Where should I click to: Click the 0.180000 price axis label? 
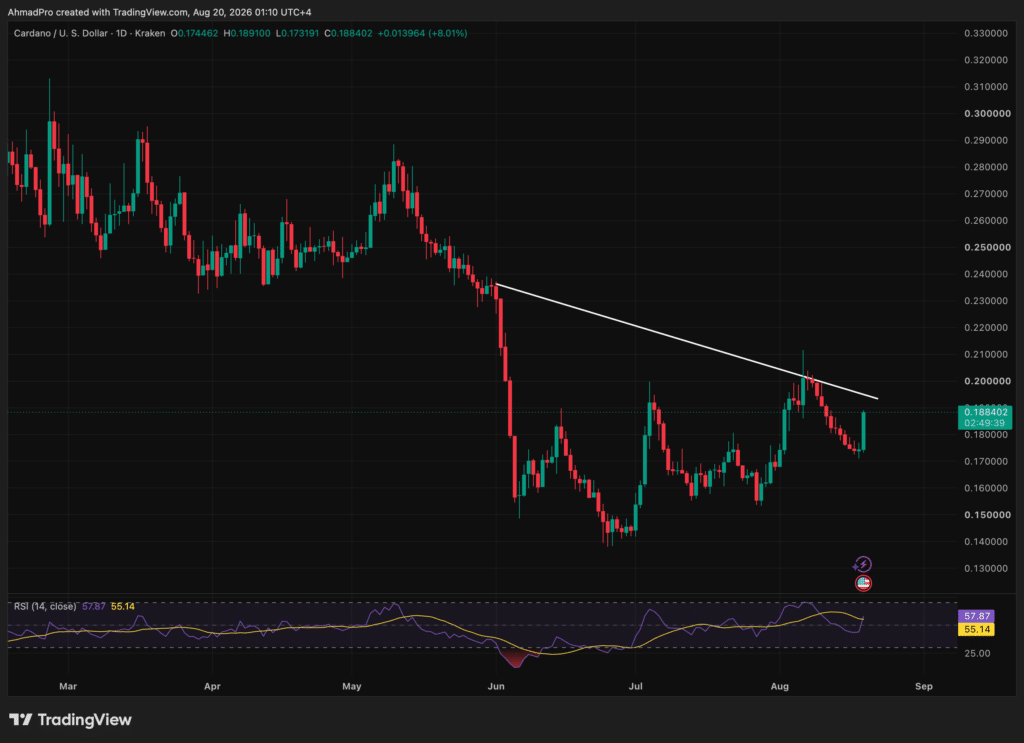(x=985, y=435)
